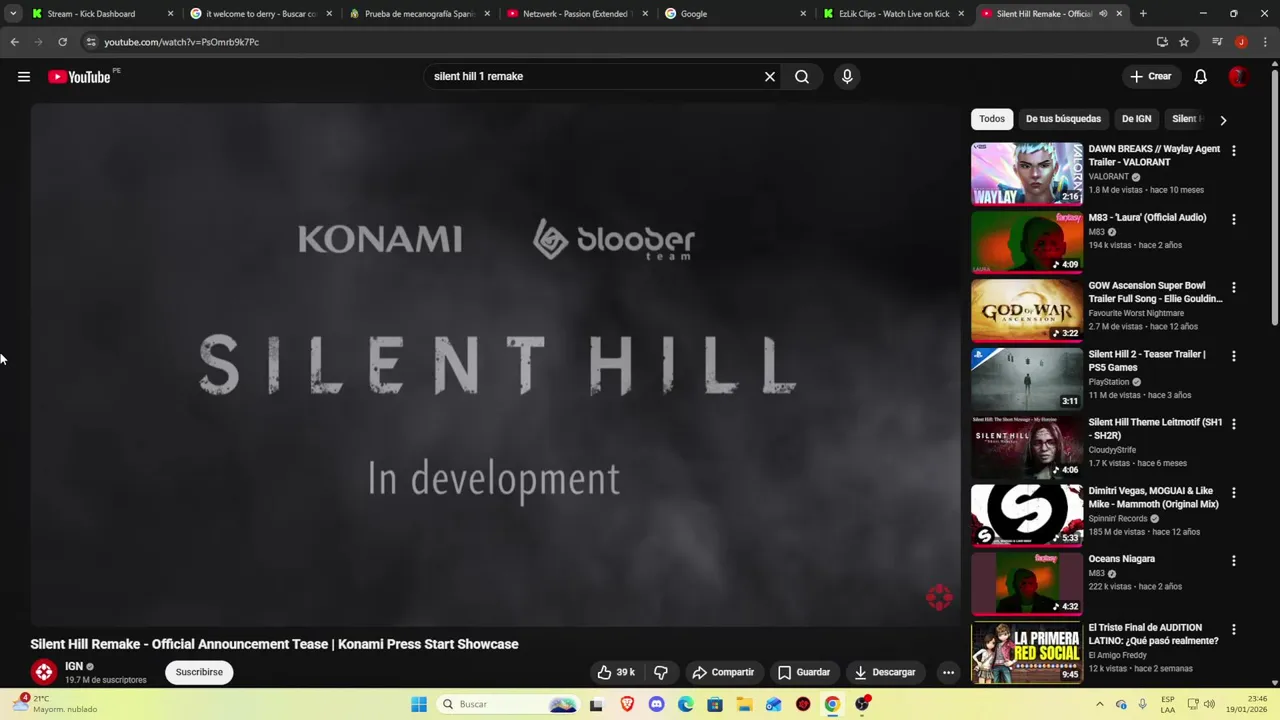Save the video with Guardar
Viewport: 1280px width, 720px height.
tap(804, 672)
